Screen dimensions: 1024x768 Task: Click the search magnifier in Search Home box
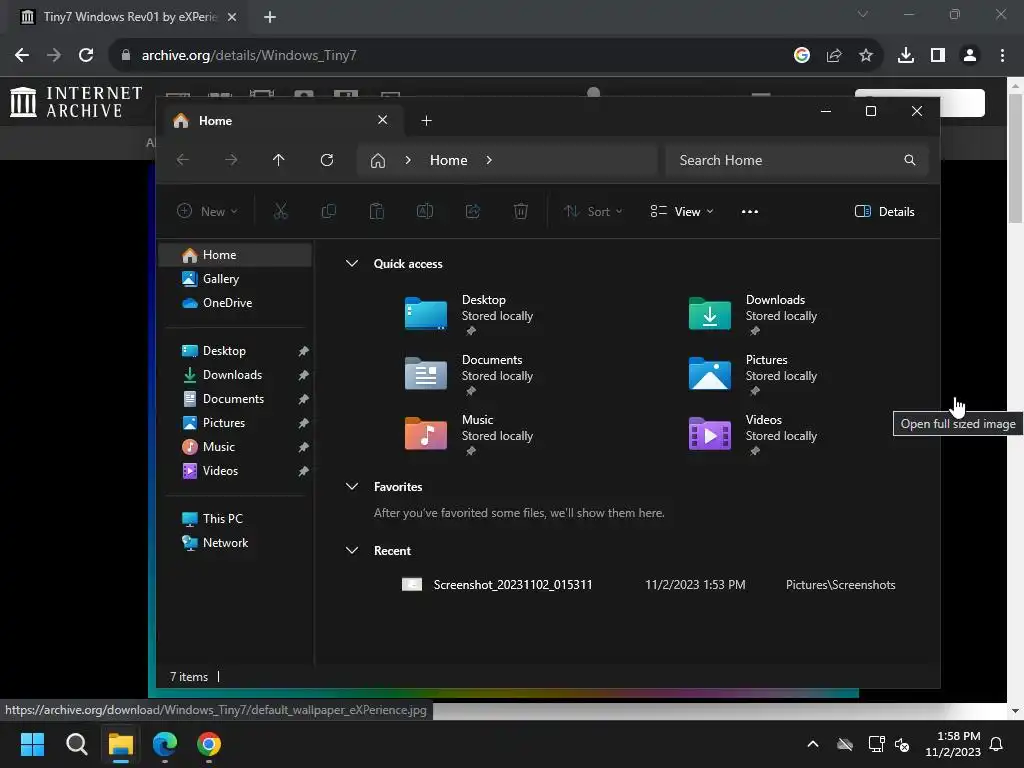point(909,160)
